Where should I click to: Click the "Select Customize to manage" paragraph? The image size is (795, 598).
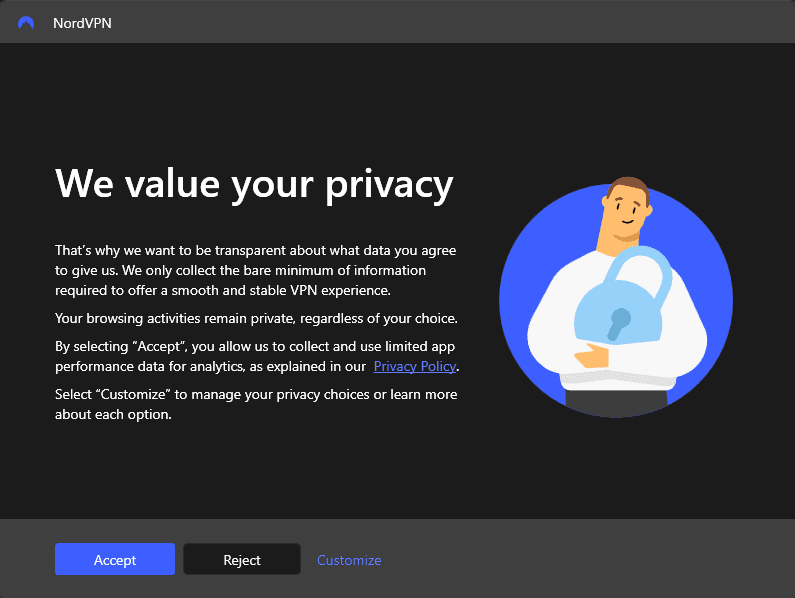(255, 404)
